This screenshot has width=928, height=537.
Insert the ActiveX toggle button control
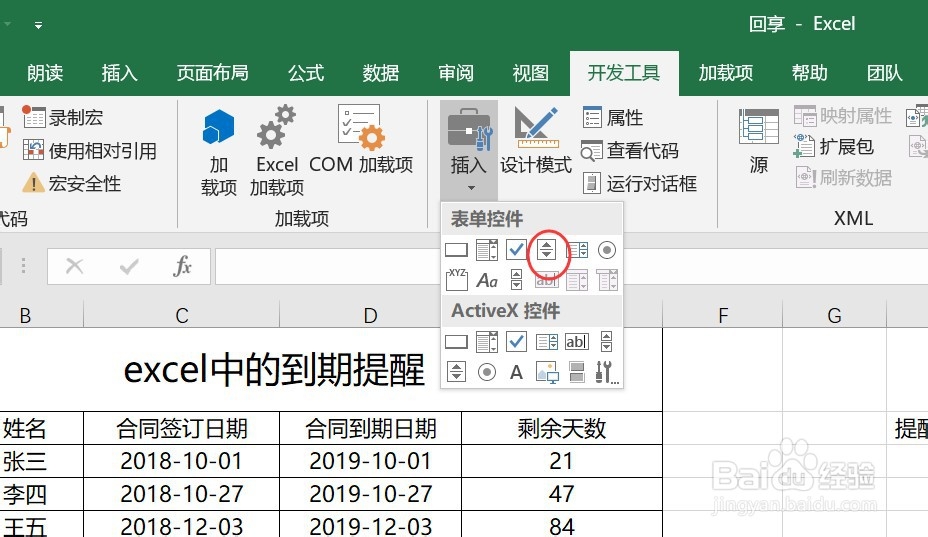pos(576,372)
